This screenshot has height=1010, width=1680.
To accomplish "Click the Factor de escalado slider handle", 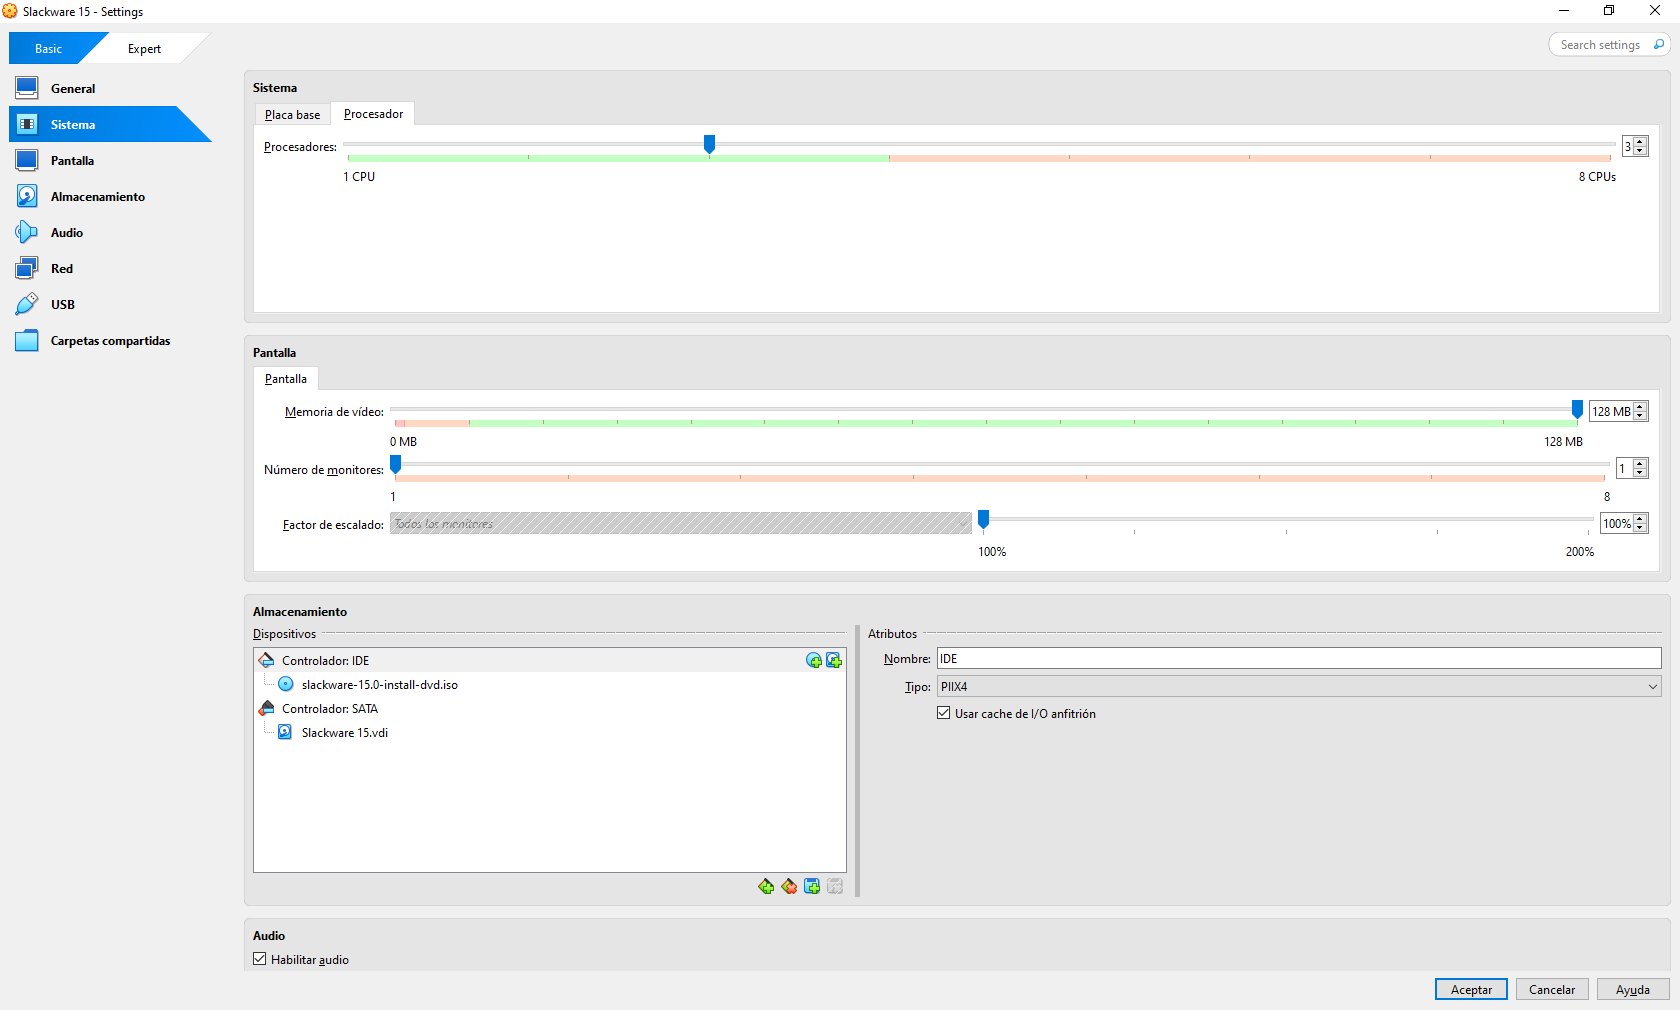I will coord(984,520).
